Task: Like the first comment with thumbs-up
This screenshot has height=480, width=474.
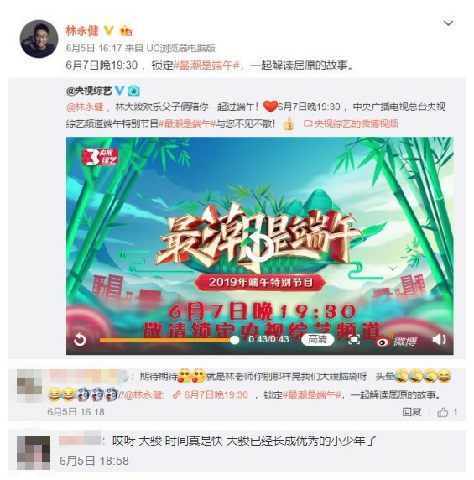Action: (443, 412)
